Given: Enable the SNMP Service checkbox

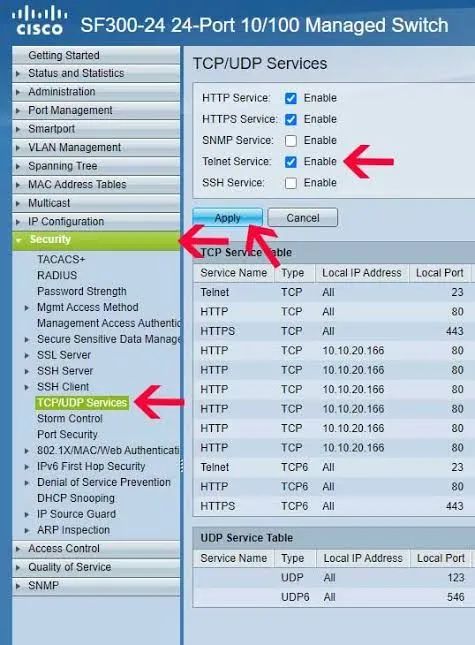Looking at the screenshot, I should (291, 141).
